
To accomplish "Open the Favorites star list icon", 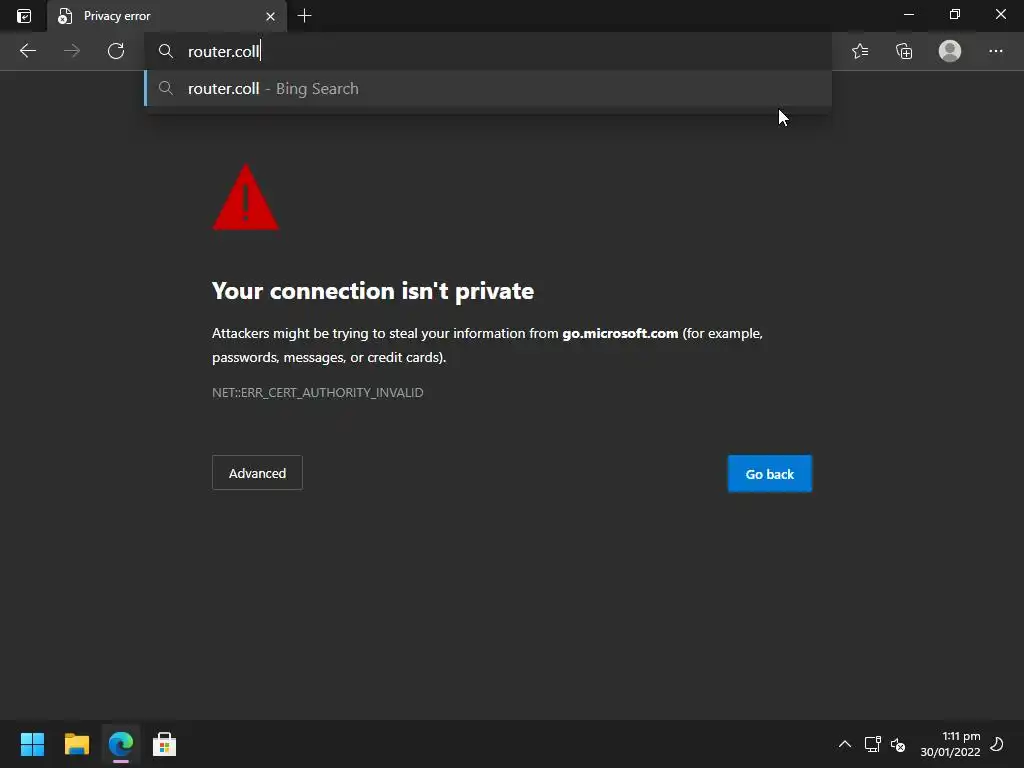I will 860,51.
